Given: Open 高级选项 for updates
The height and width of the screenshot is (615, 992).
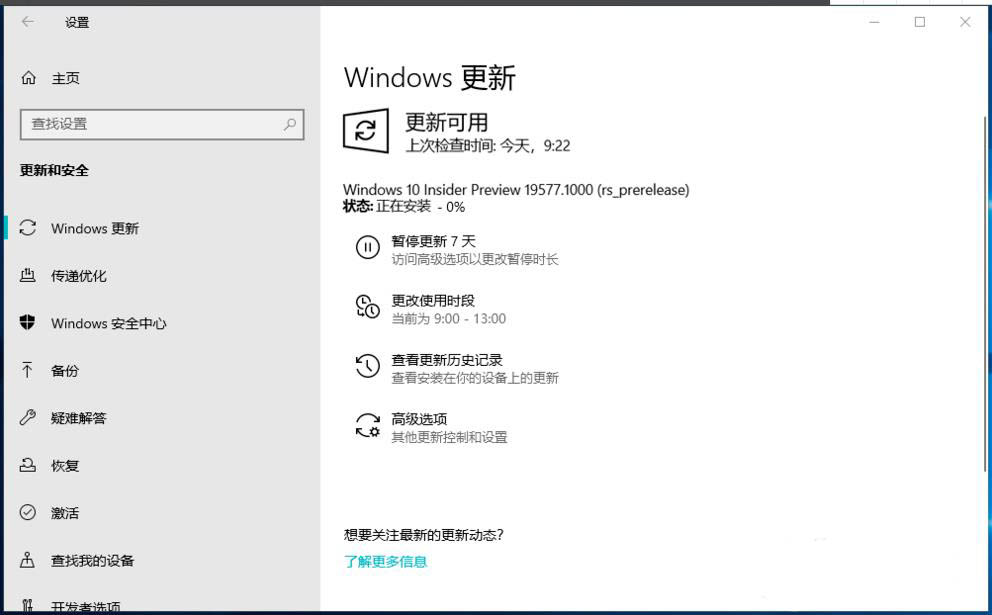Looking at the screenshot, I should pyautogui.click(x=419, y=419).
